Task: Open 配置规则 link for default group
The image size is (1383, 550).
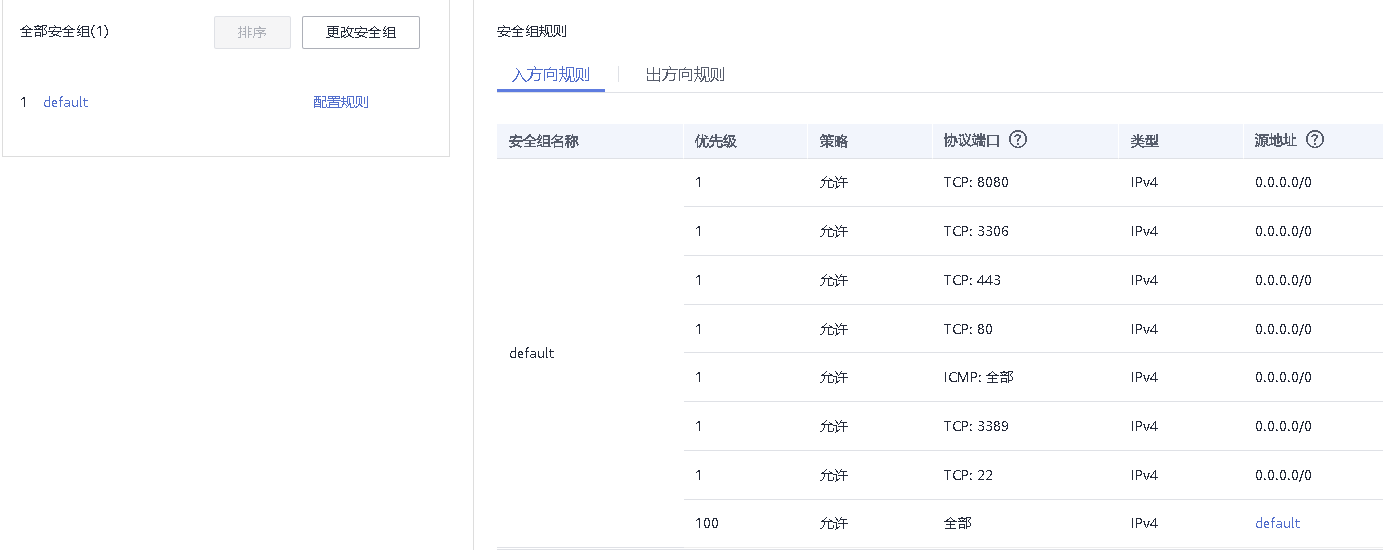Action: (x=341, y=102)
